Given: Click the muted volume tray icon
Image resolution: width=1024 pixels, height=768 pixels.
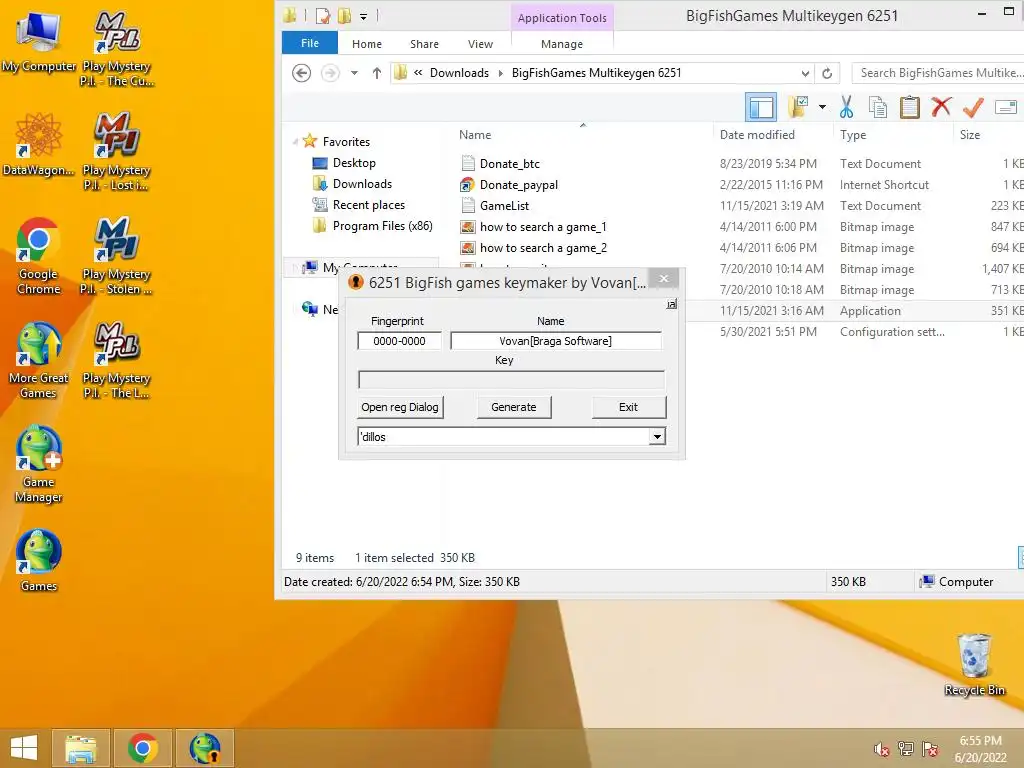Looking at the screenshot, I should (881, 749).
